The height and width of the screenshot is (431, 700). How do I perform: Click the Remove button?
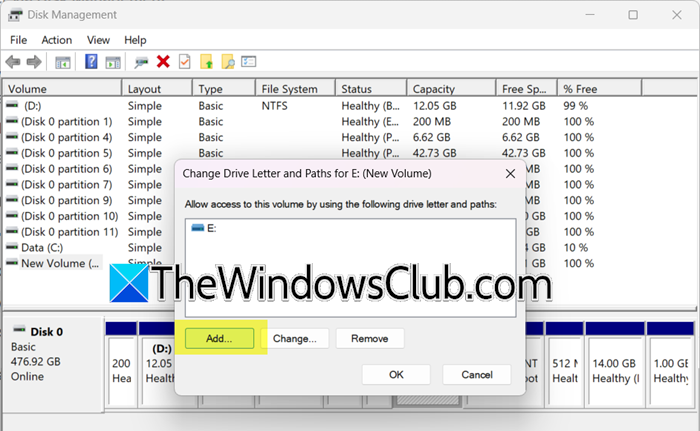click(370, 339)
